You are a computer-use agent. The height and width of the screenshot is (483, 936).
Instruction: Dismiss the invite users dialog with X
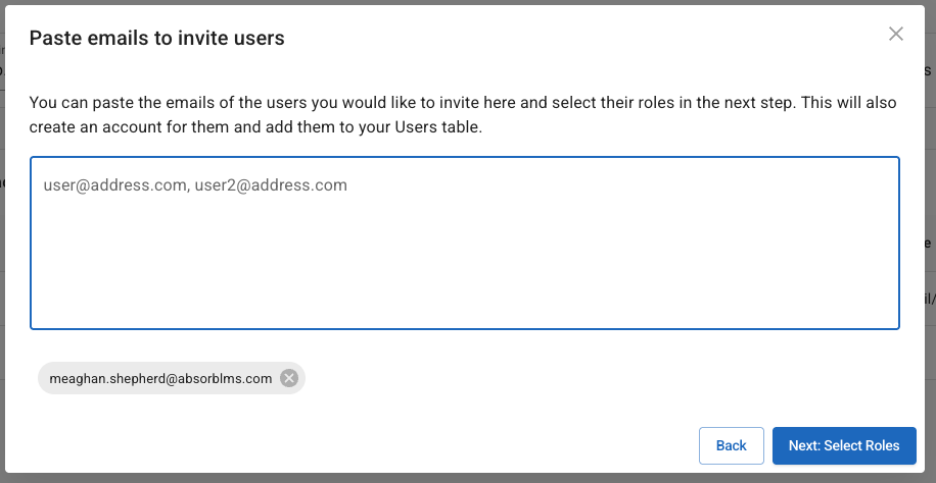[896, 34]
